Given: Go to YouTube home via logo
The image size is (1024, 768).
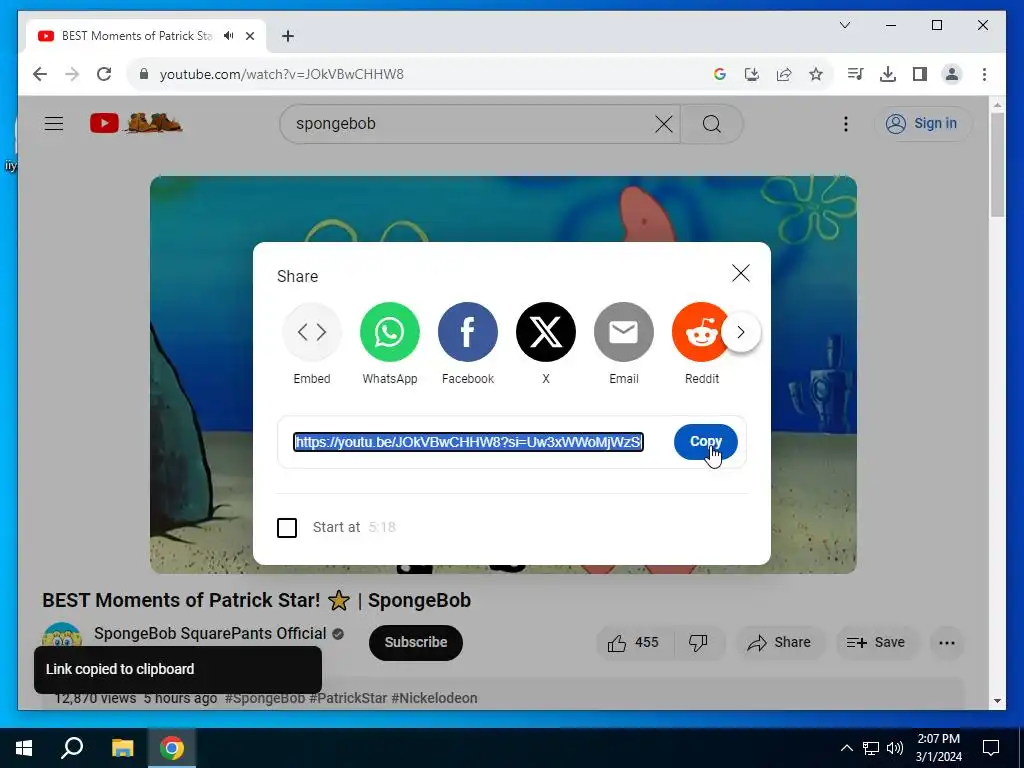Looking at the screenshot, I should click(x=136, y=123).
